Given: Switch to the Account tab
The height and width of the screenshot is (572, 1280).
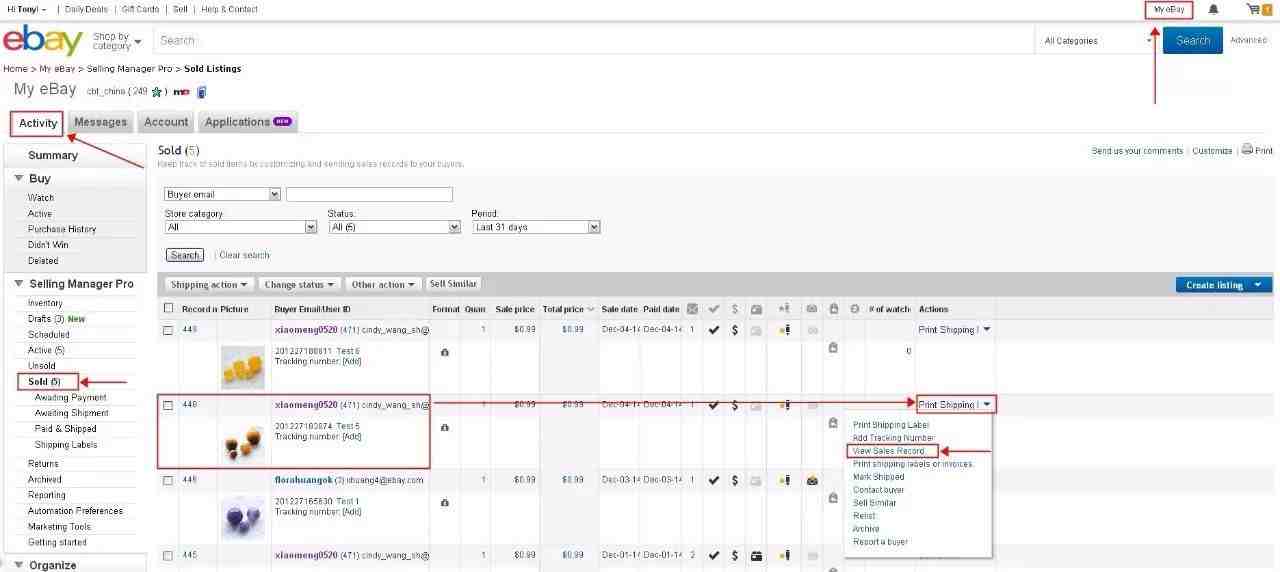Looking at the screenshot, I should click(166, 122).
